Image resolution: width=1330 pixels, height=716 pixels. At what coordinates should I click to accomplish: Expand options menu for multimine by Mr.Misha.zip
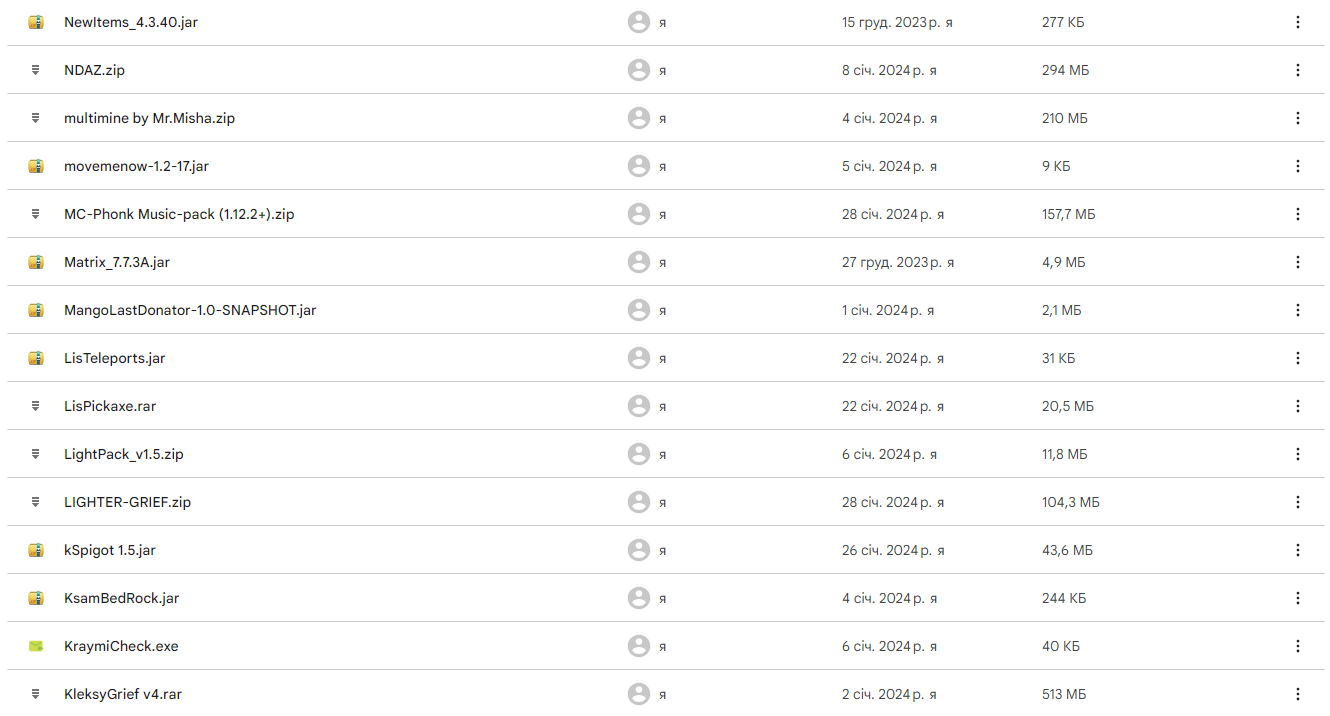tap(1297, 118)
